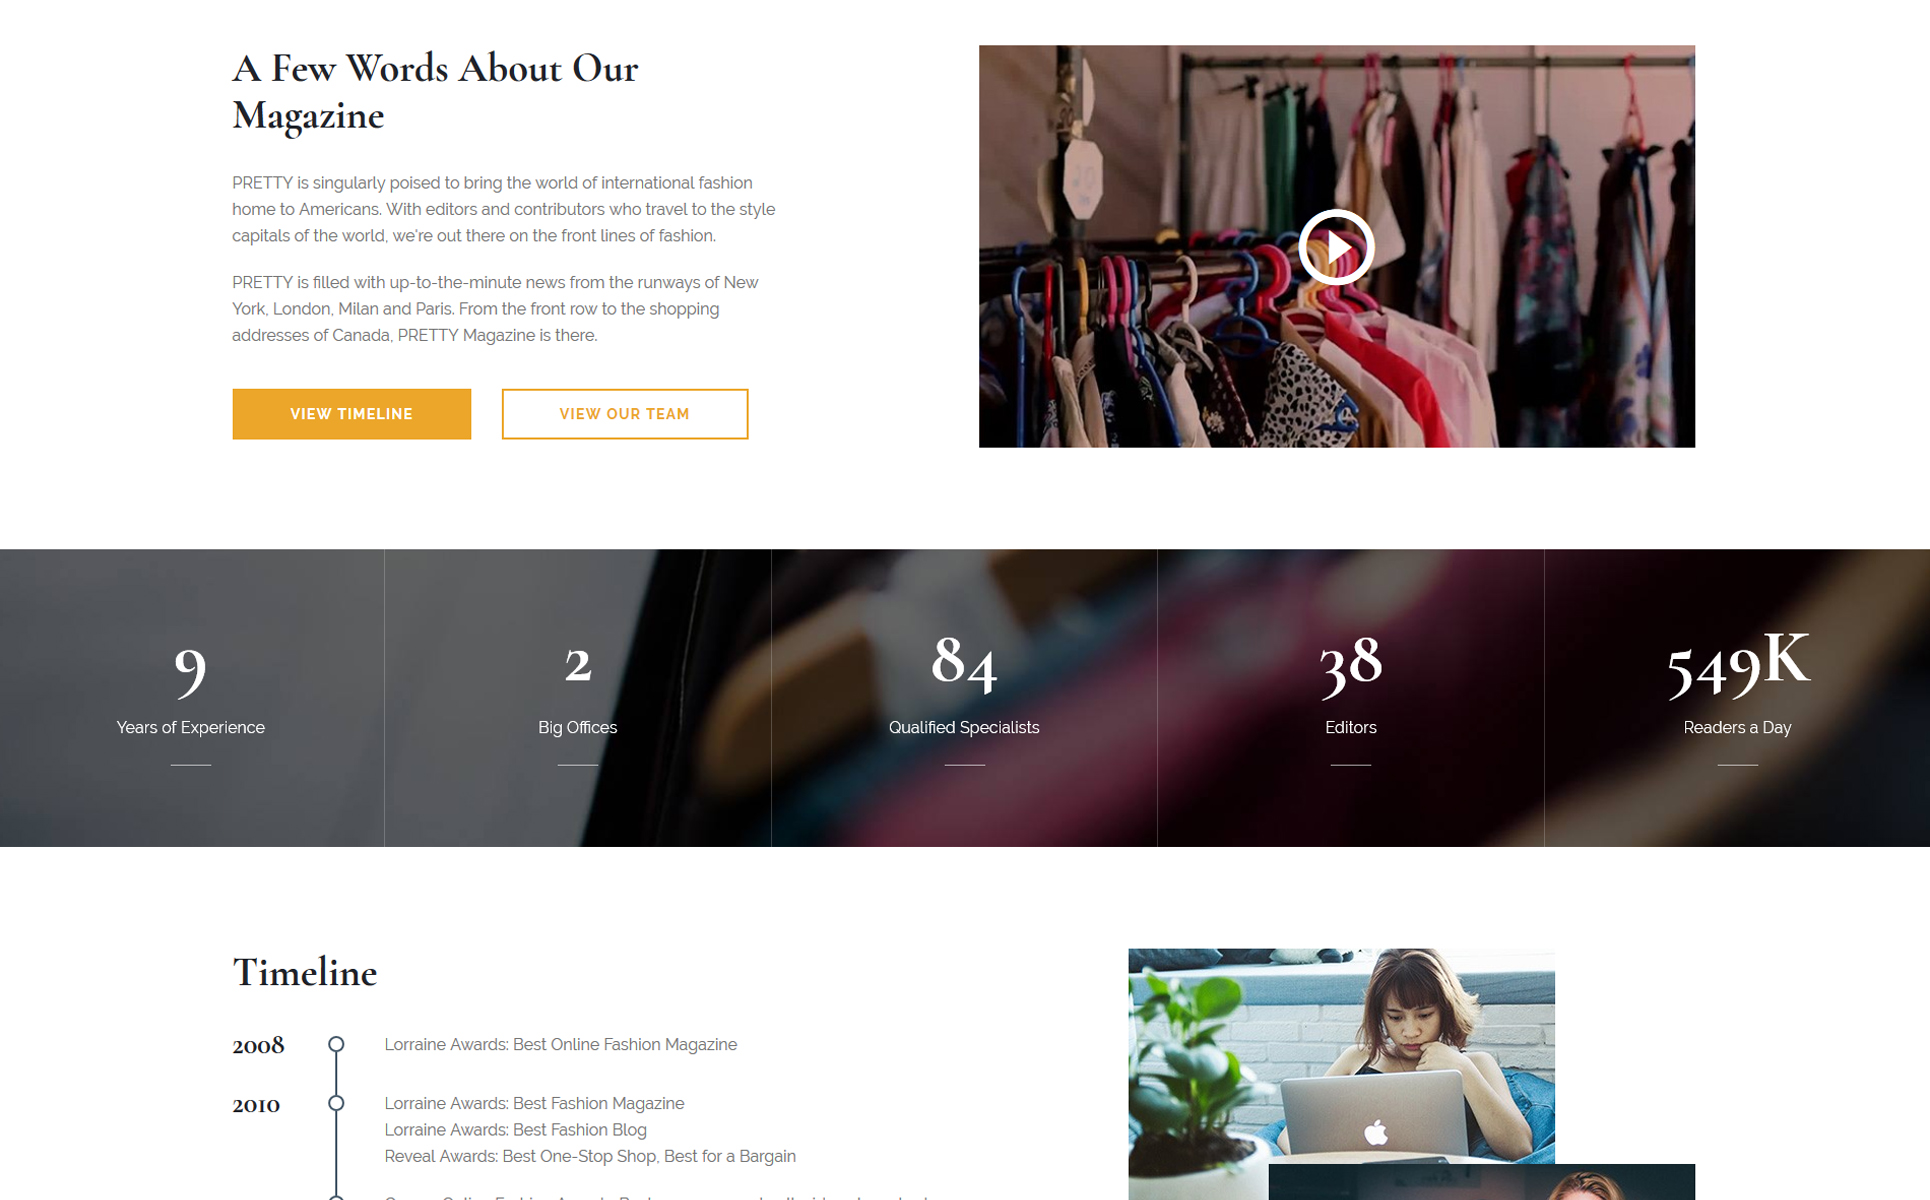Open the partially visible second portrait photo

tap(1482, 1182)
